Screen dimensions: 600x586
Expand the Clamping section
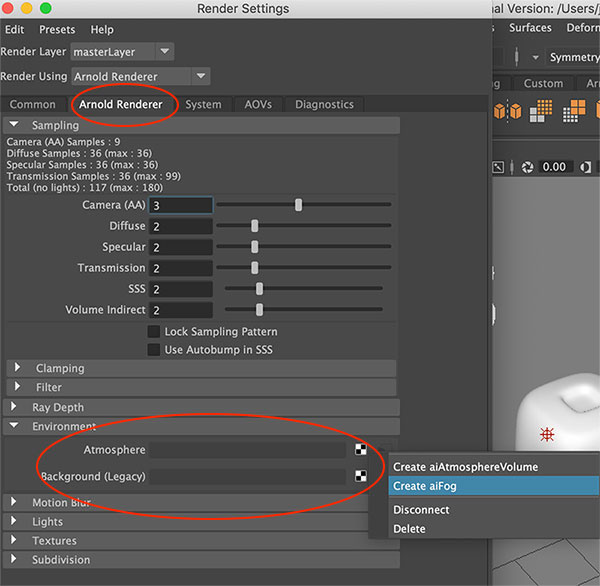coord(201,368)
